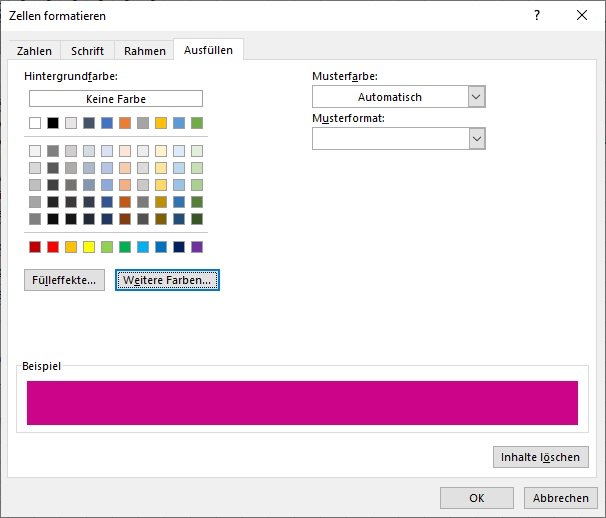Confirm with the OK button
Viewport: 606px width, 518px height.
(477, 497)
